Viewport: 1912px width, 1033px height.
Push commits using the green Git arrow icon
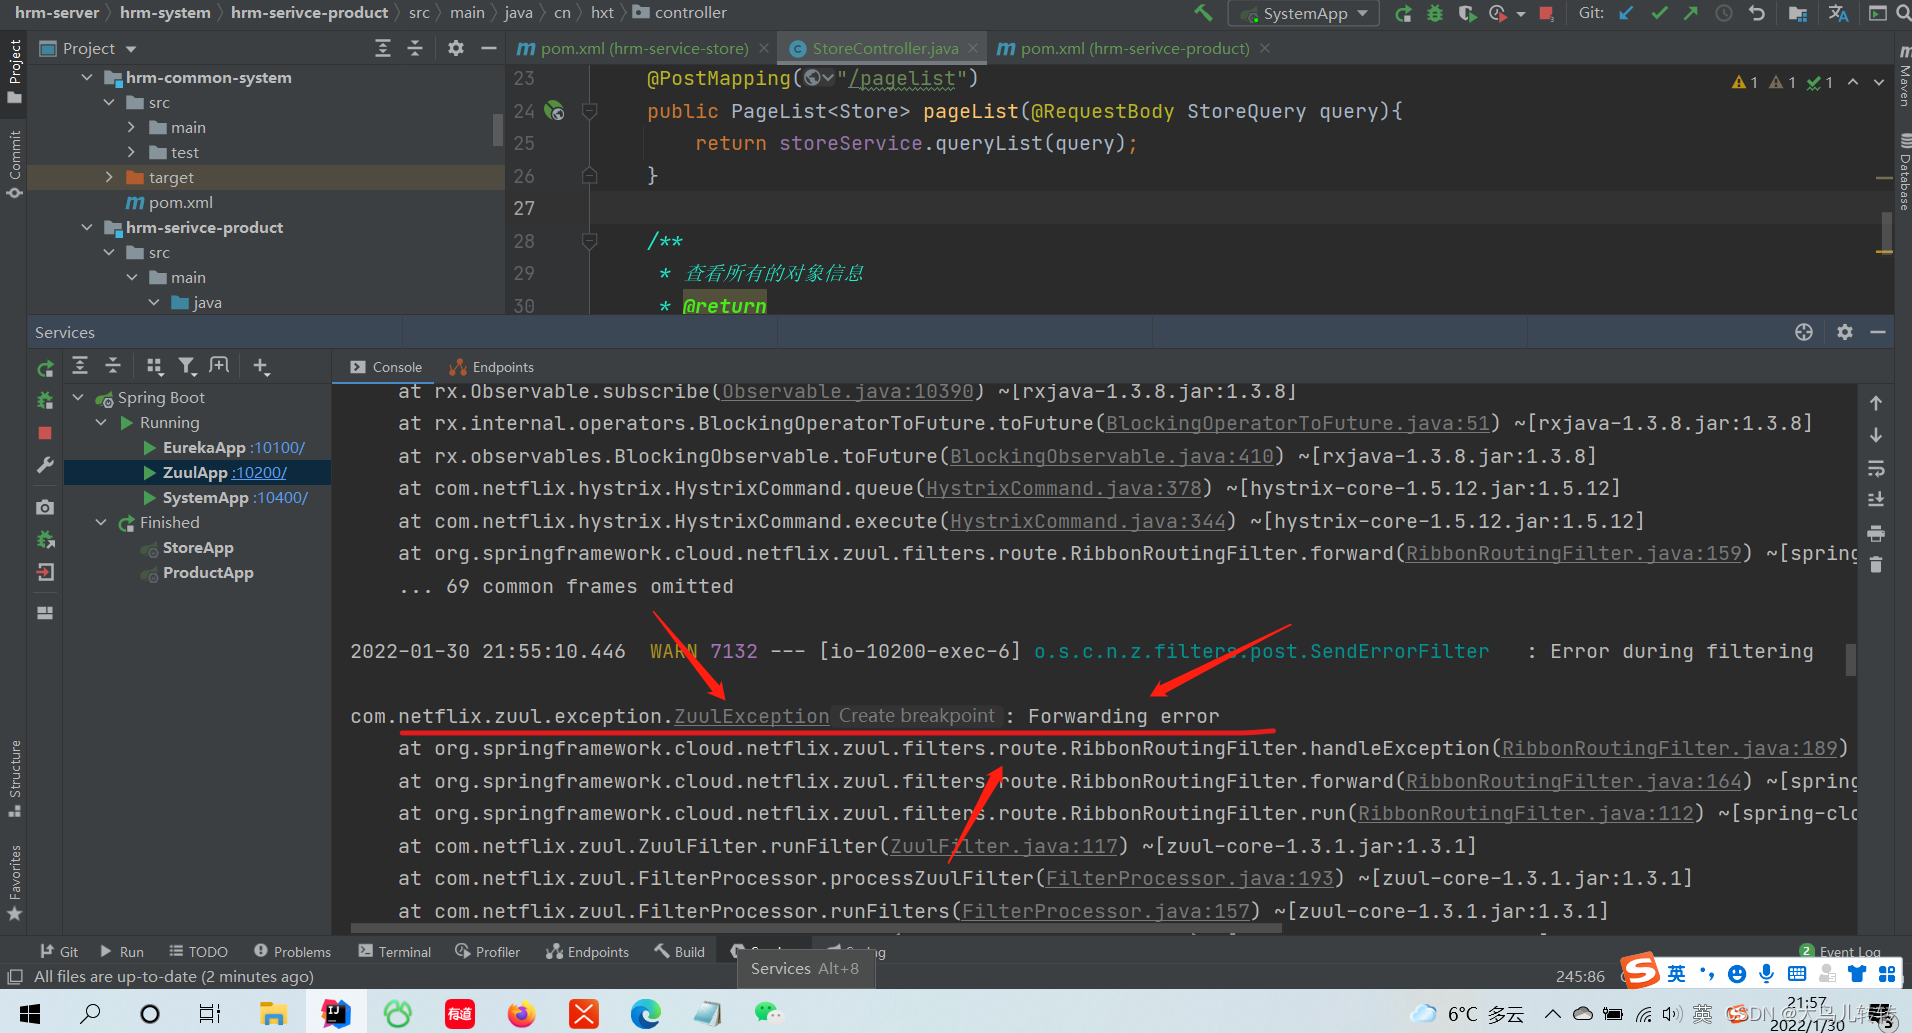point(1691,13)
